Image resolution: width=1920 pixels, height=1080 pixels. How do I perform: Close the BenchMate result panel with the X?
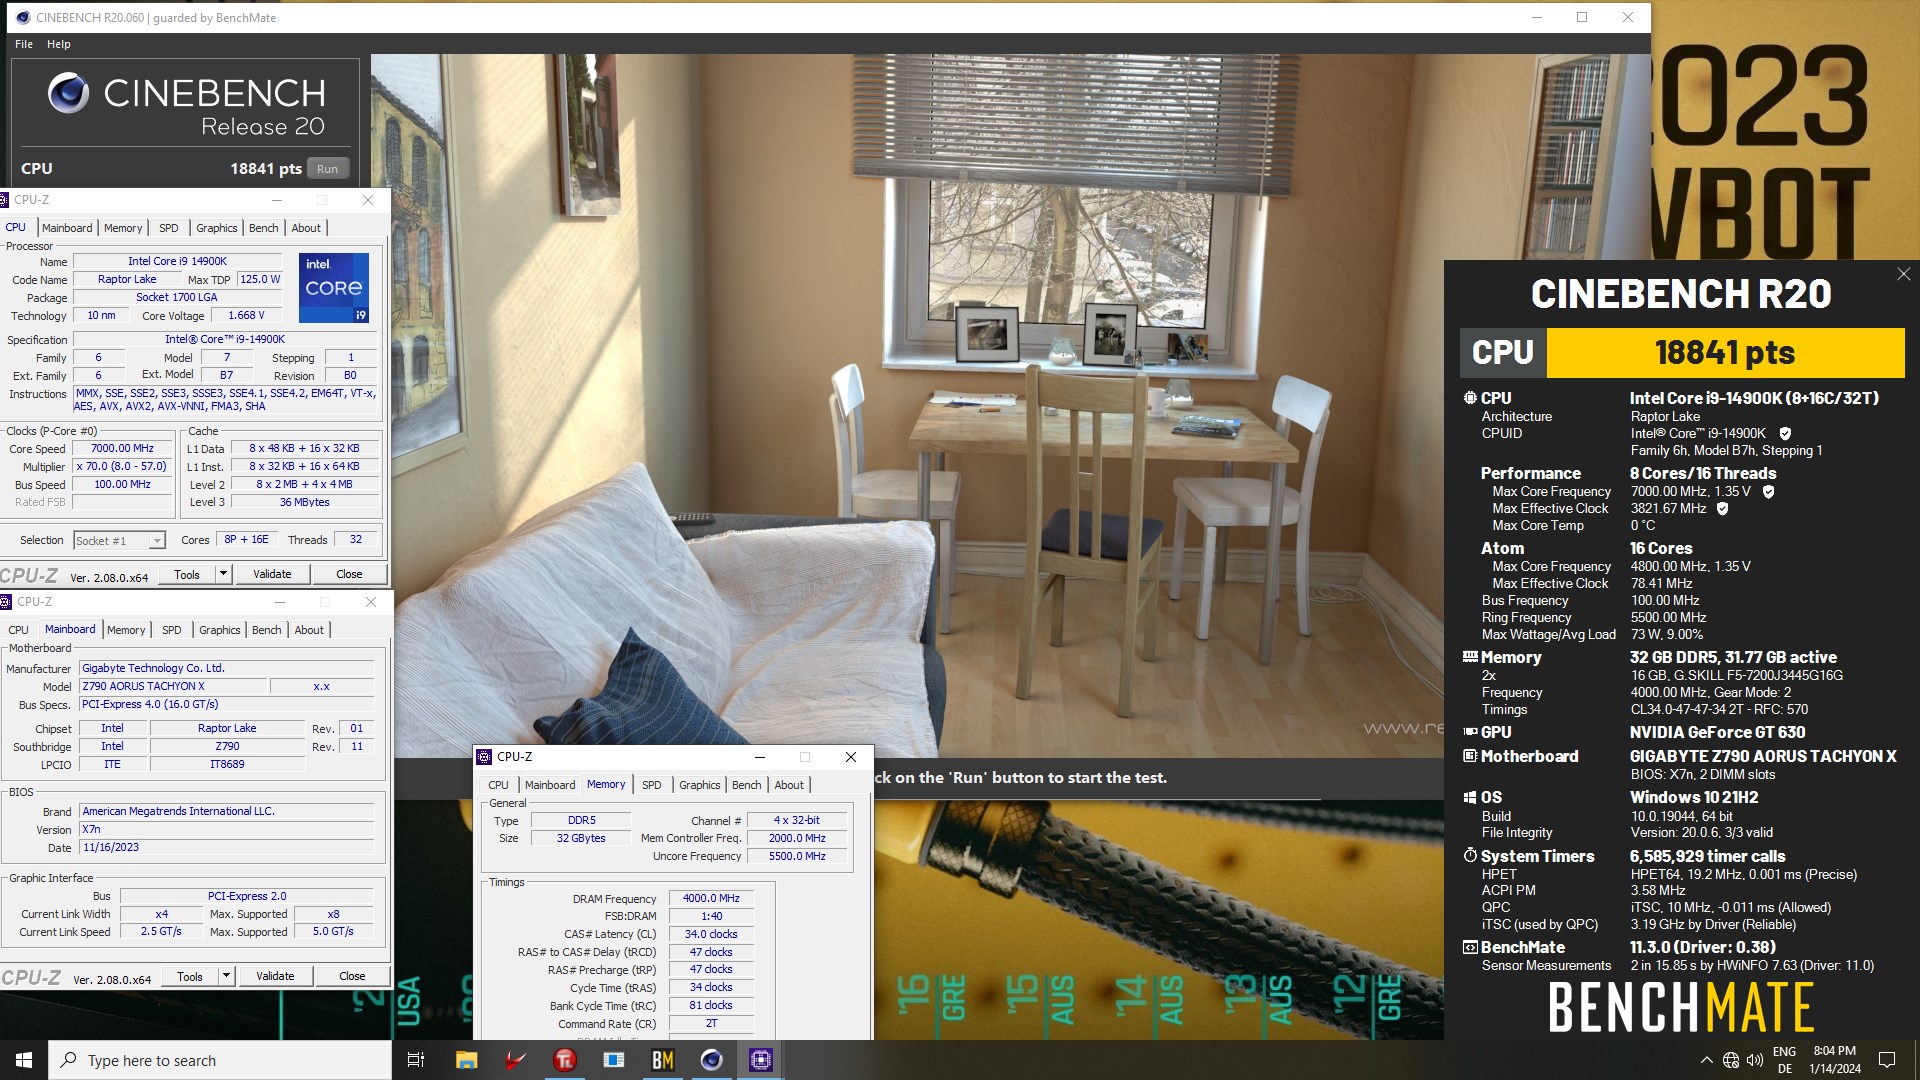coord(1903,274)
